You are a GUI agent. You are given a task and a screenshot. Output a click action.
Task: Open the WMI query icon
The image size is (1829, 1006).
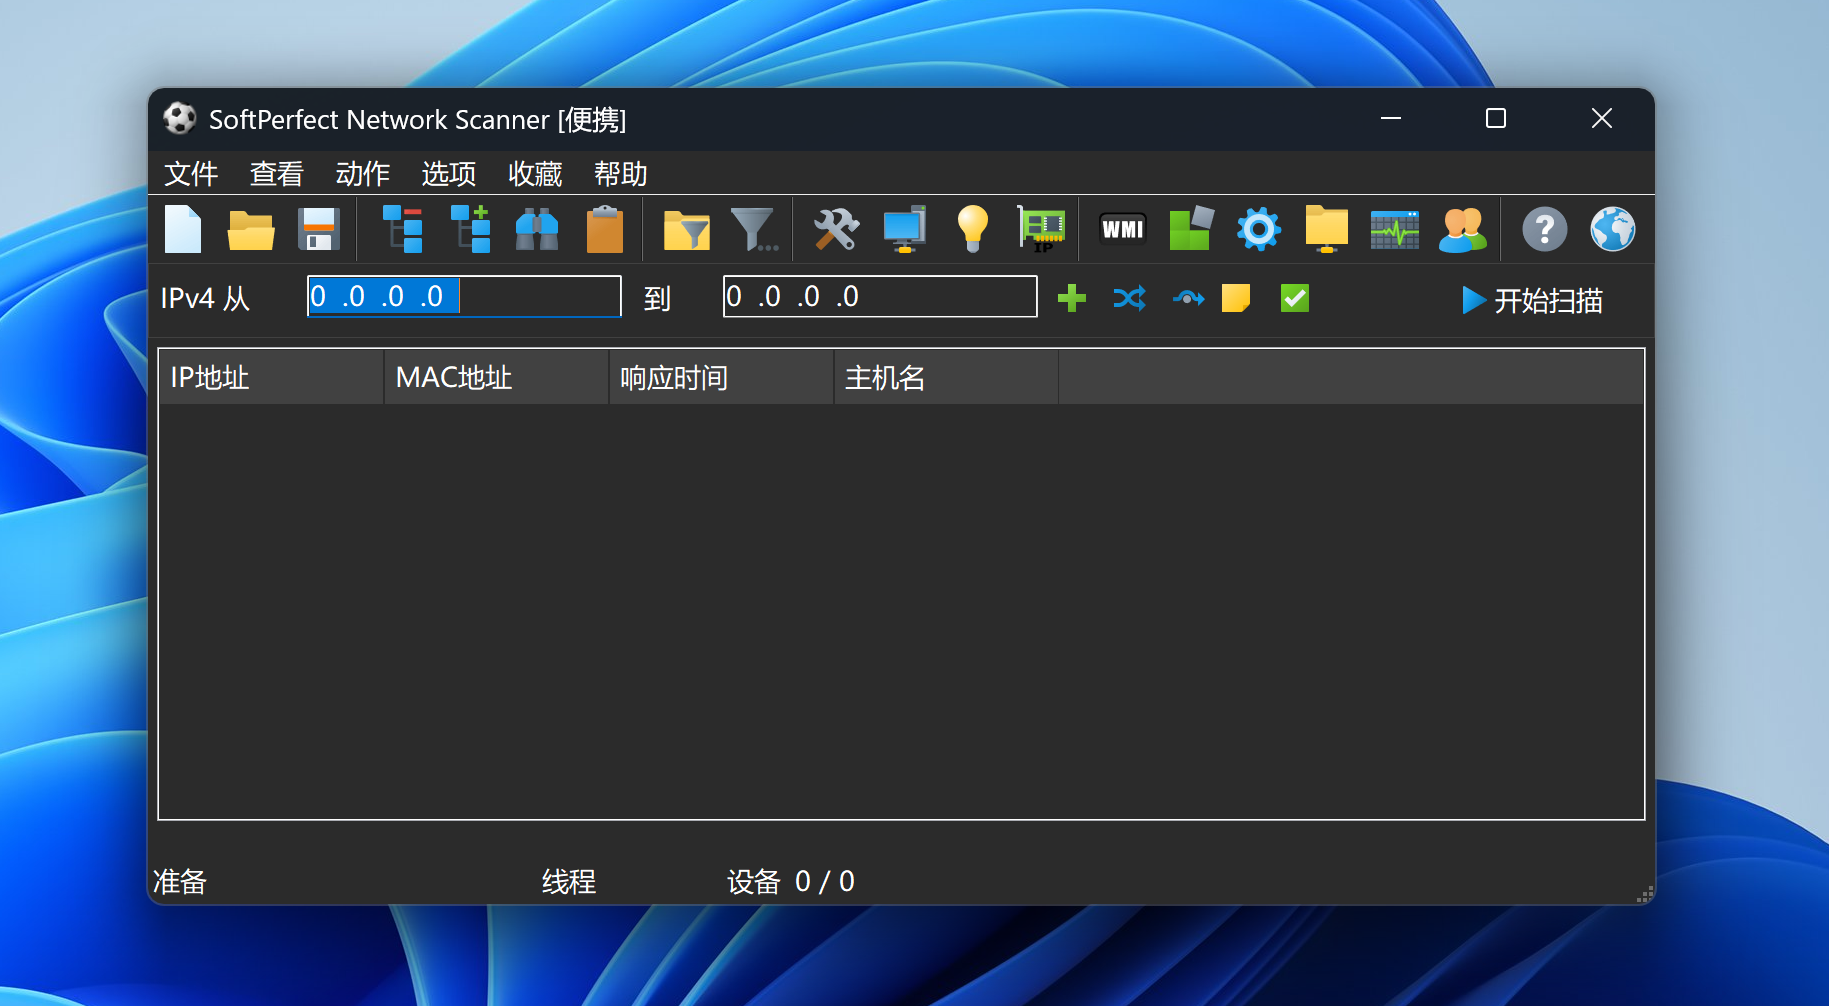[1123, 229]
